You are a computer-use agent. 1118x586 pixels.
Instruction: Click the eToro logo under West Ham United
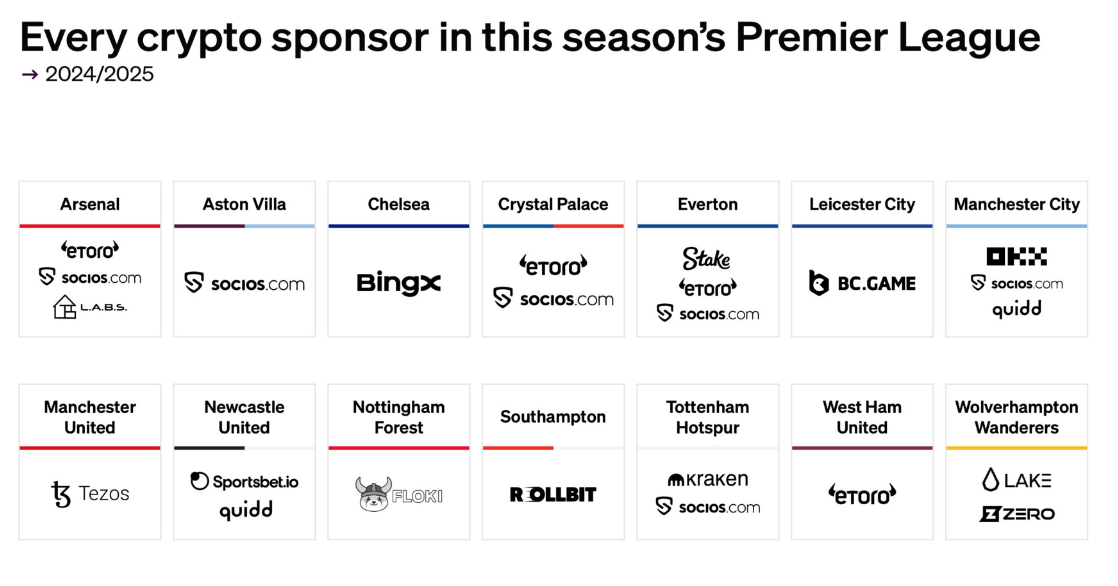pos(862,494)
